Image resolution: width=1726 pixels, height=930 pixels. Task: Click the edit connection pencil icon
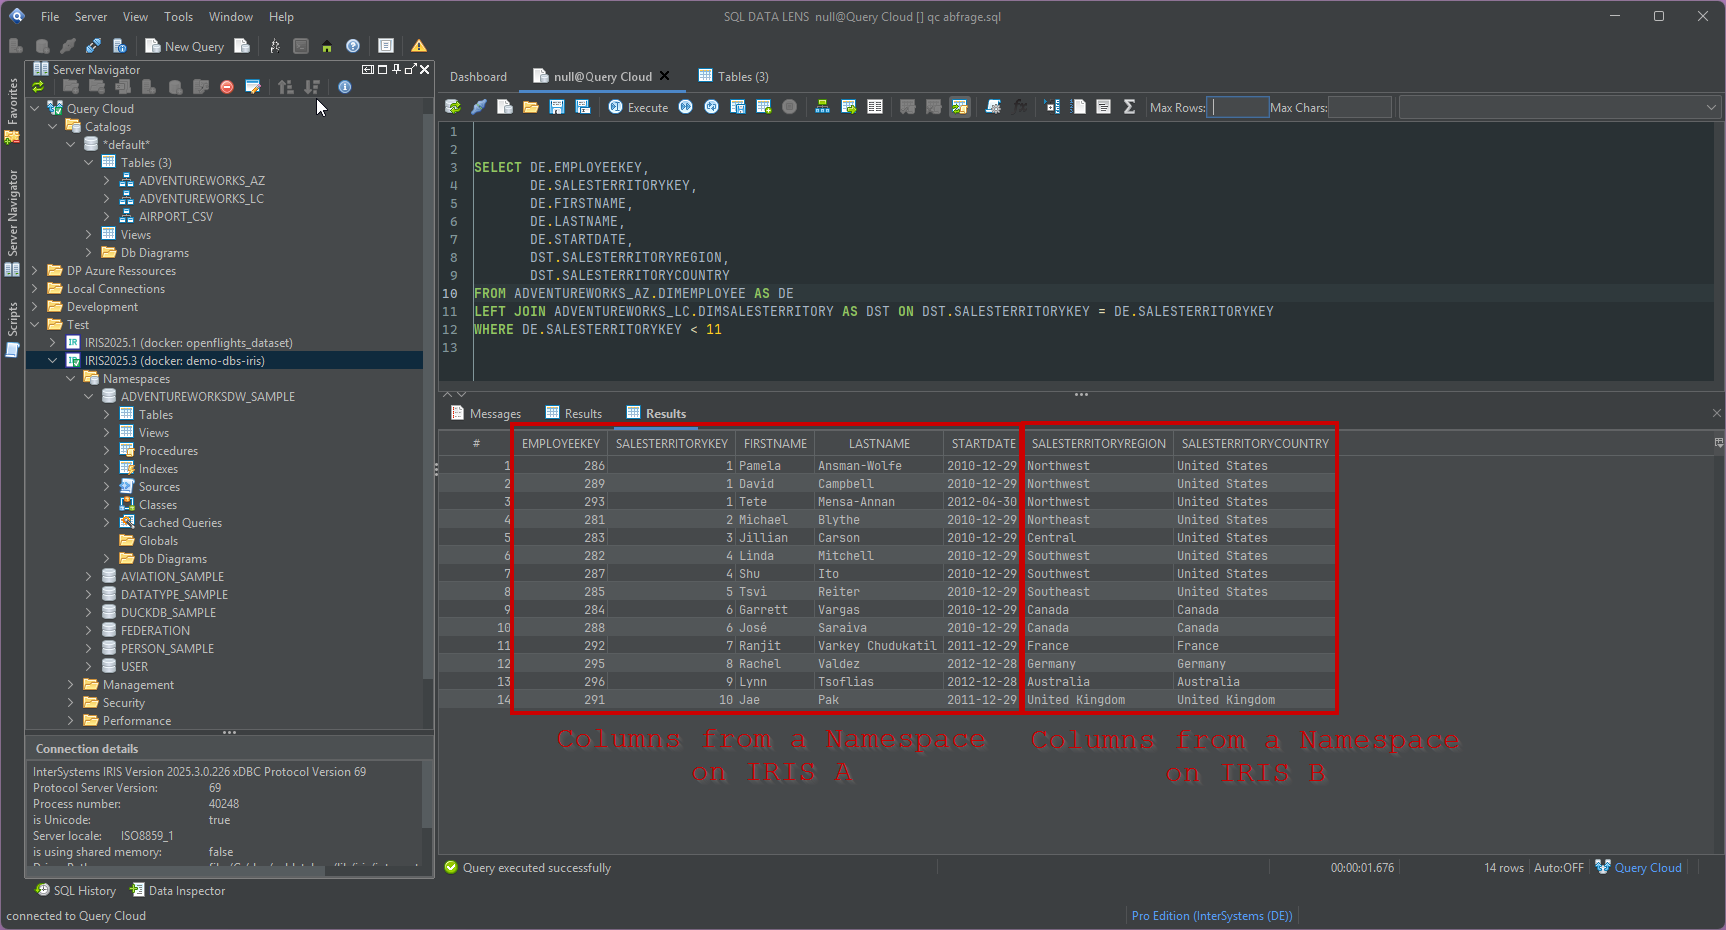pyautogui.click(x=252, y=87)
